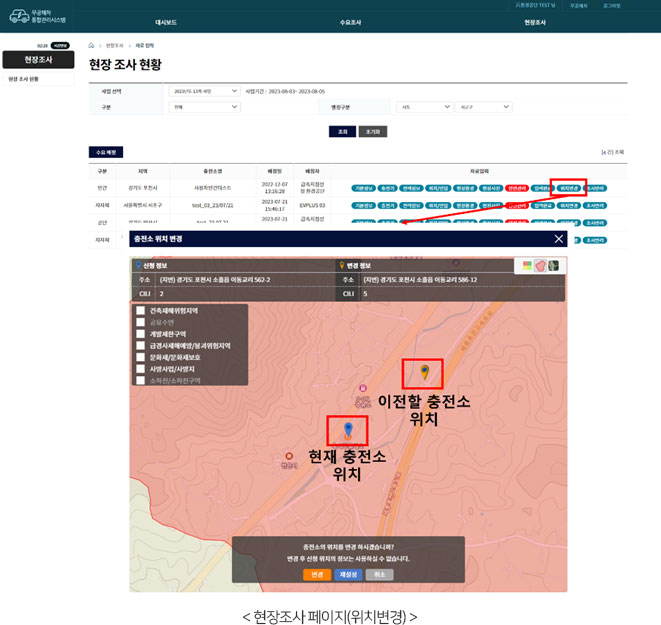Check the 개발제한구역 layer option
661x625 pixels.
[142, 334]
